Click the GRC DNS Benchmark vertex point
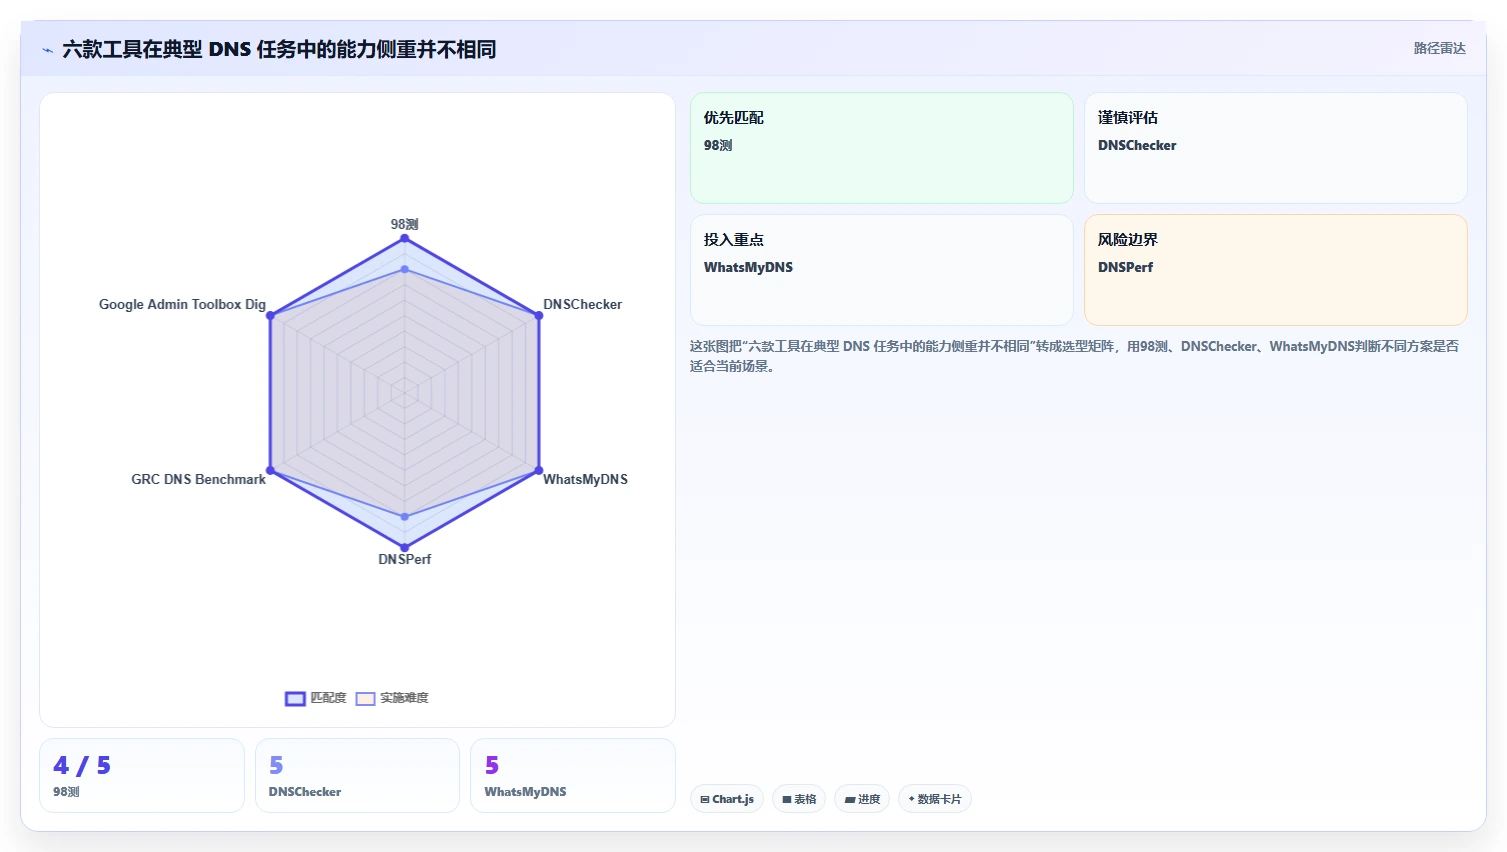 coord(270,470)
